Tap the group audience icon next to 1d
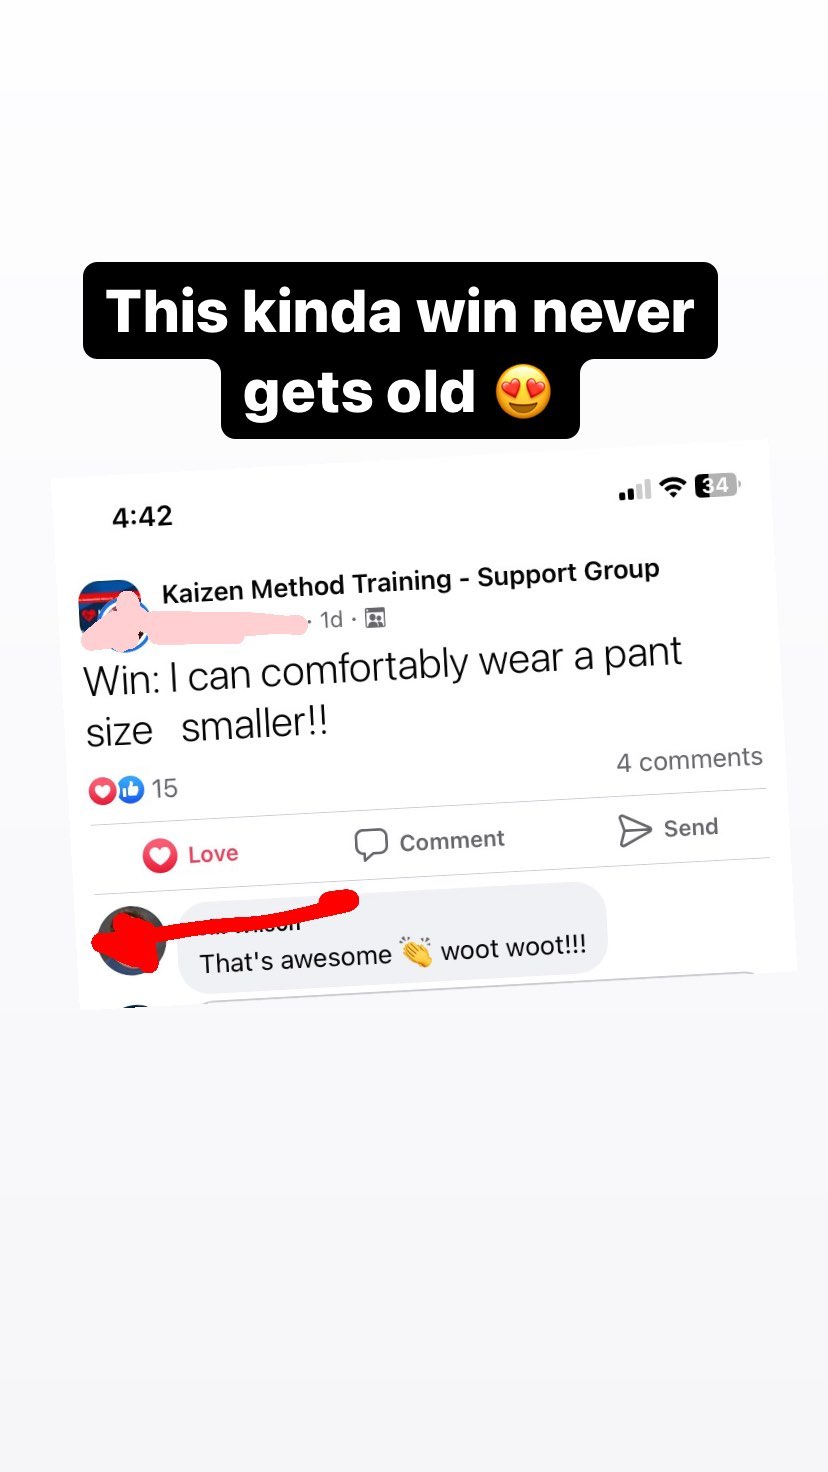Screen dimensions: 828x1472 [x=375, y=618]
